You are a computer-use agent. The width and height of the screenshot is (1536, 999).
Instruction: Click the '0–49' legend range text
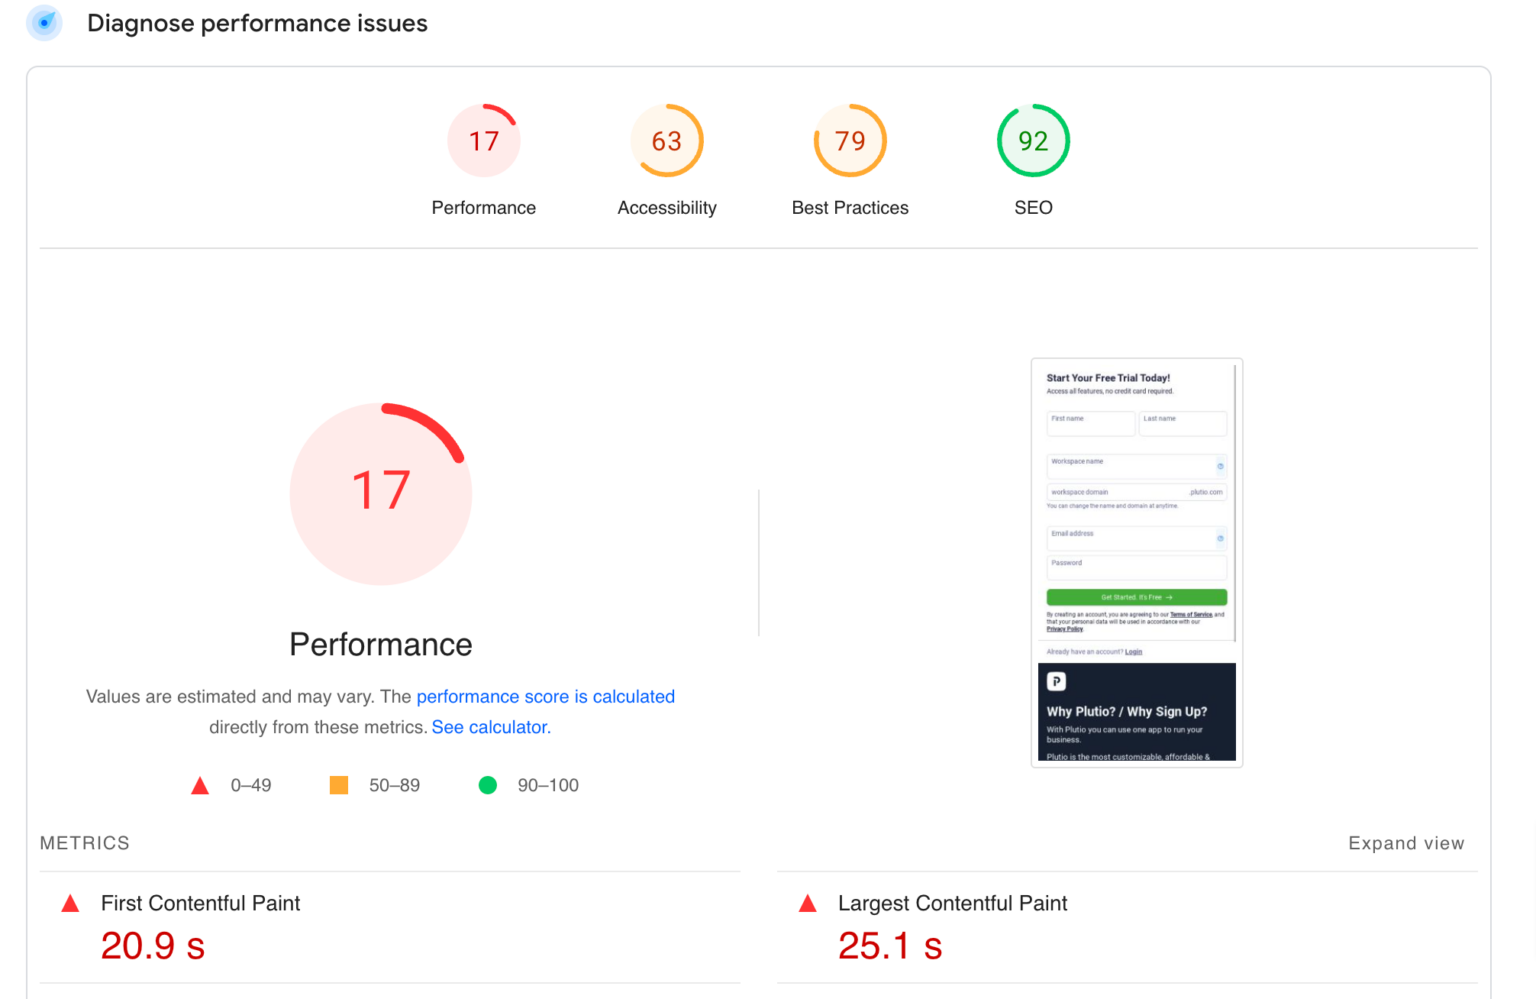click(251, 785)
